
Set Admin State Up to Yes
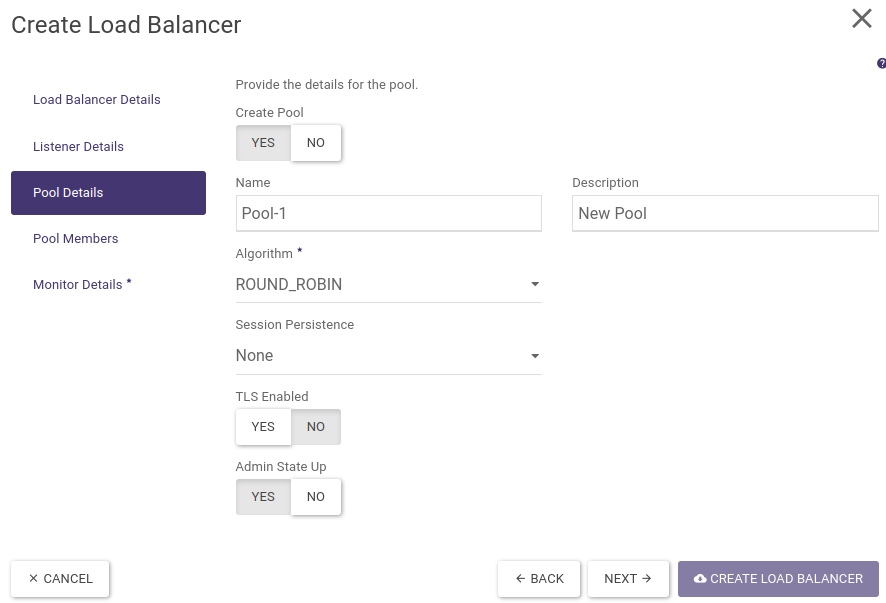pyautogui.click(x=263, y=497)
